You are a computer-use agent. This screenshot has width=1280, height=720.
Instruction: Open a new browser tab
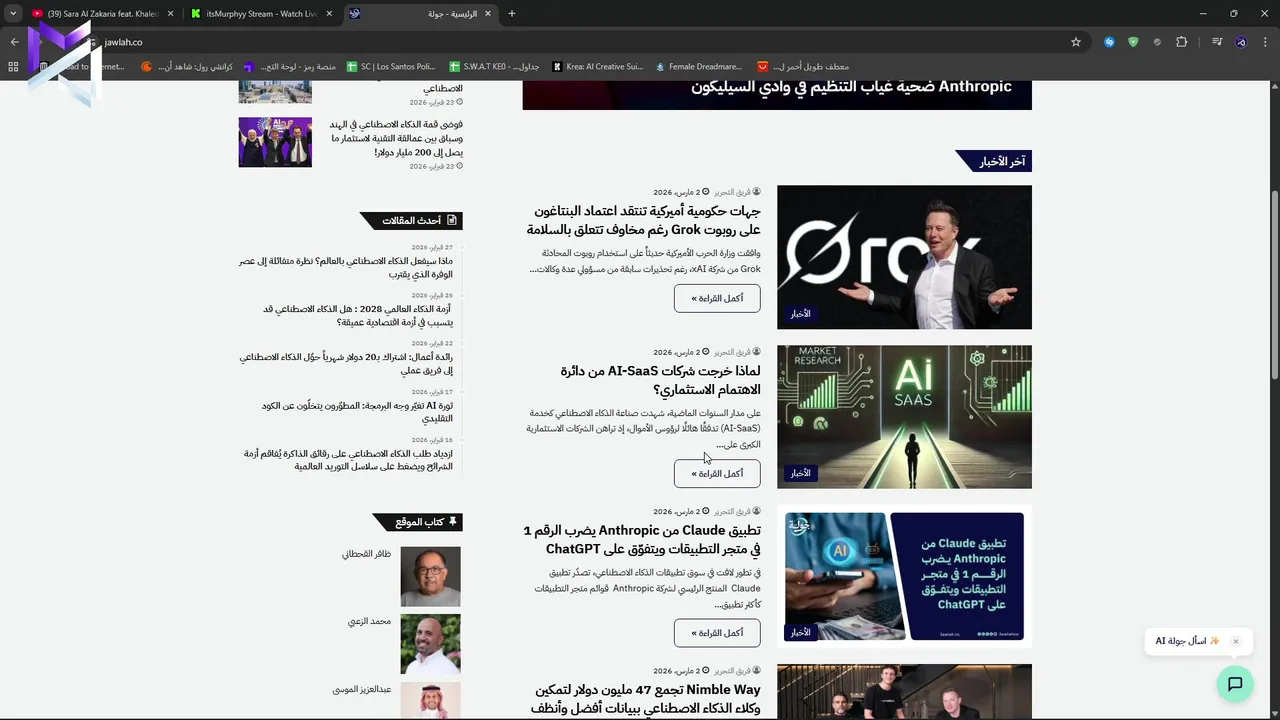(x=511, y=13)
